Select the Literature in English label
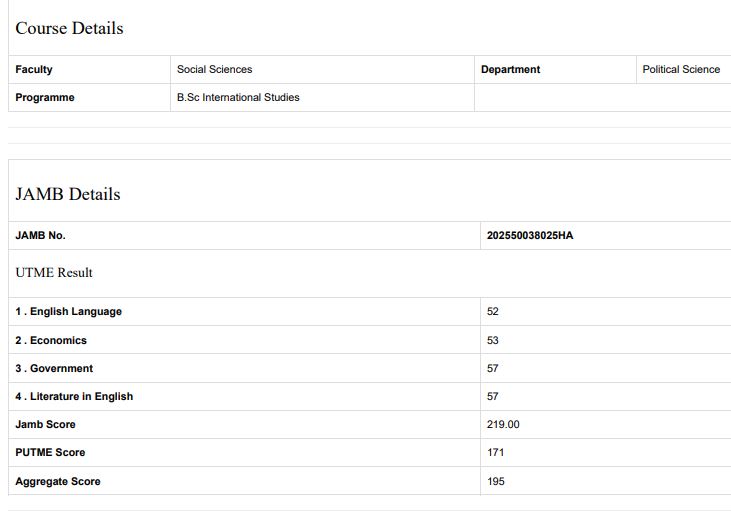This screenshot has width=731, height=511. tap(74, 397)
